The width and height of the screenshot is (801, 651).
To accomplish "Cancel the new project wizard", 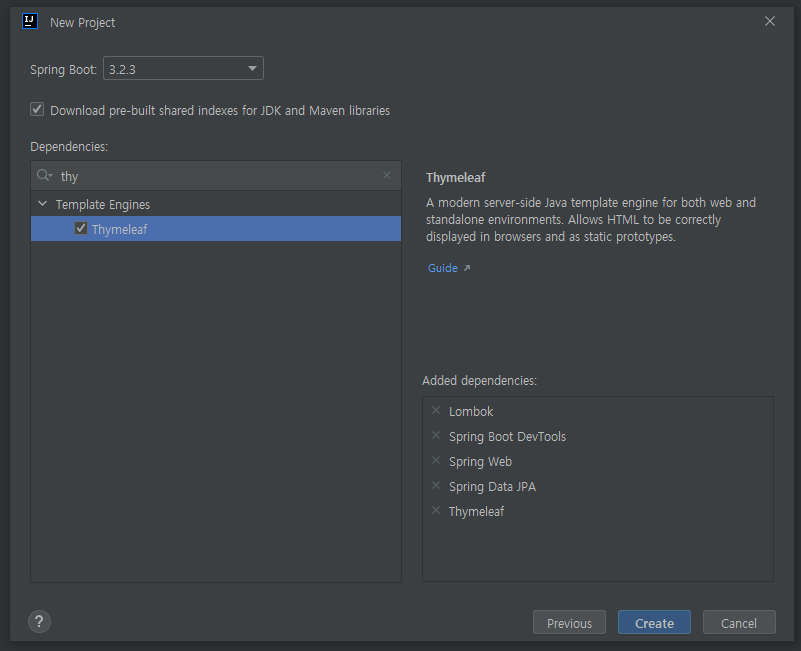I will point(739,622).
